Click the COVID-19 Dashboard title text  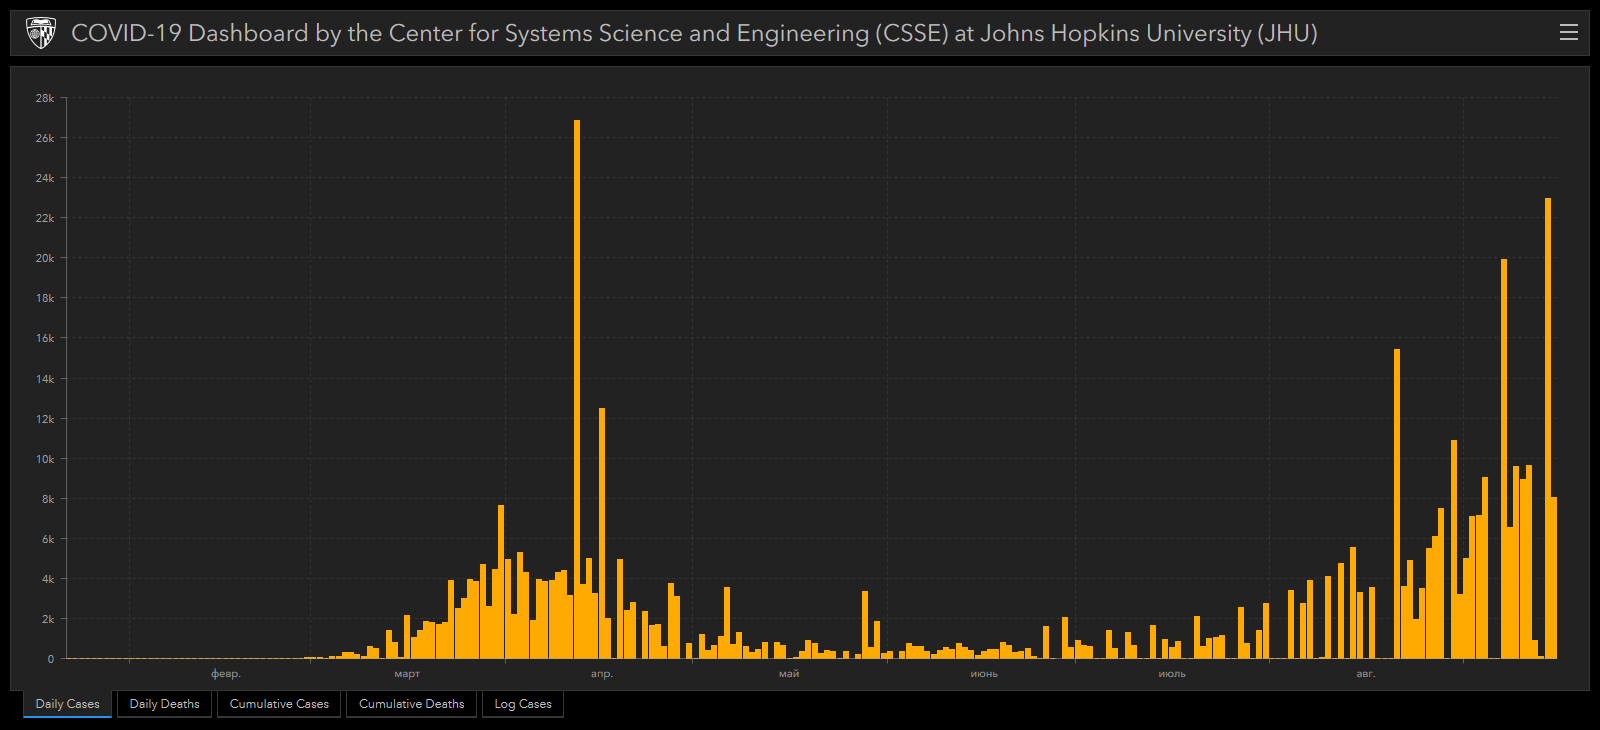[x=693, y=33]
